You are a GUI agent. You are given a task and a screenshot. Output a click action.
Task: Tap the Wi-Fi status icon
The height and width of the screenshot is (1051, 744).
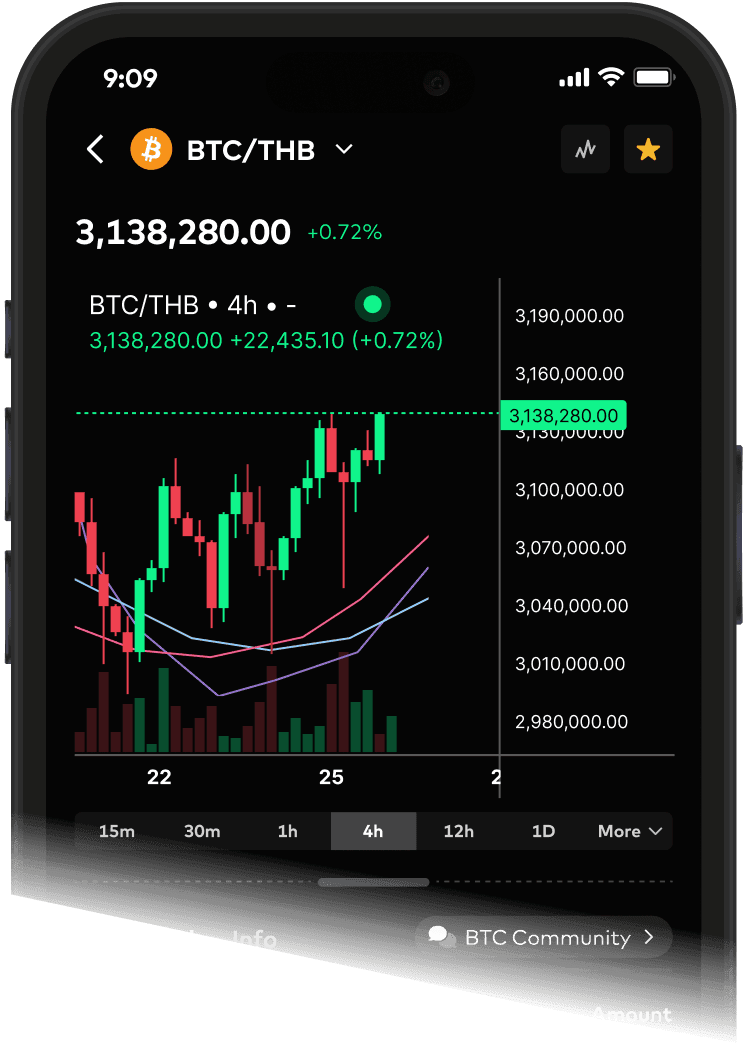click(x=611, y=77)
